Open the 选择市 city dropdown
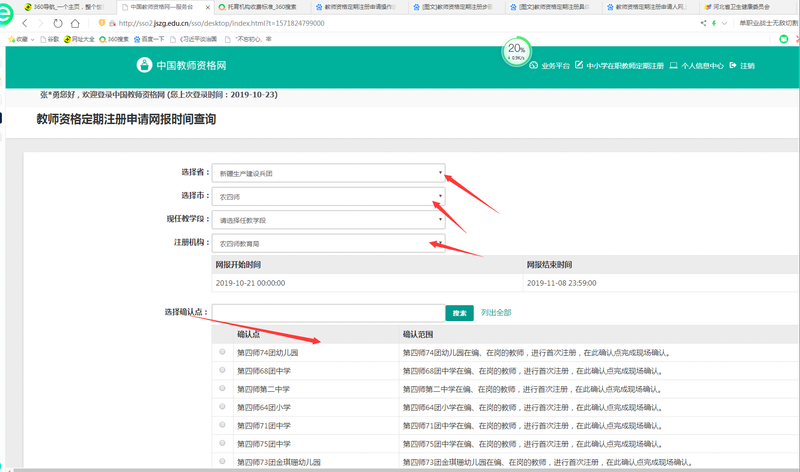This screenshot has height=472, width=800. tap(328, 197)
